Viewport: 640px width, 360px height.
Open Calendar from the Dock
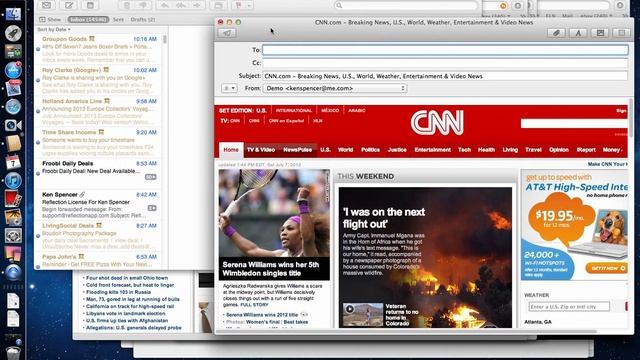13,162
